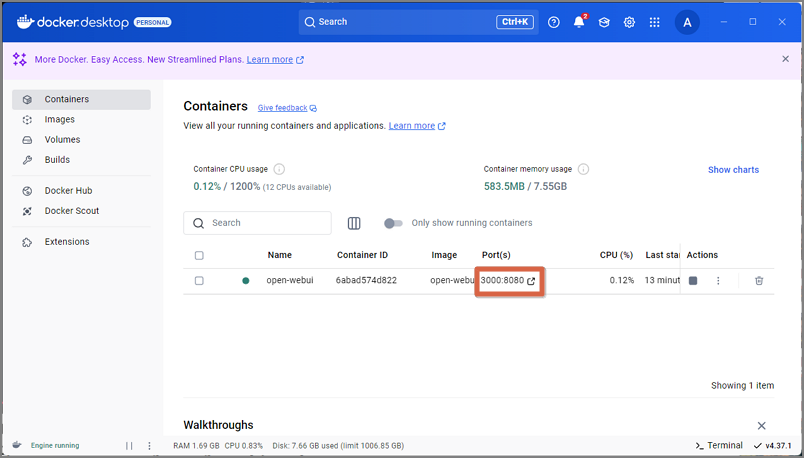Open the account avatar labeled A
Image resolution: width=804 pixels, height=458 pixels.
tap(687, 23)
